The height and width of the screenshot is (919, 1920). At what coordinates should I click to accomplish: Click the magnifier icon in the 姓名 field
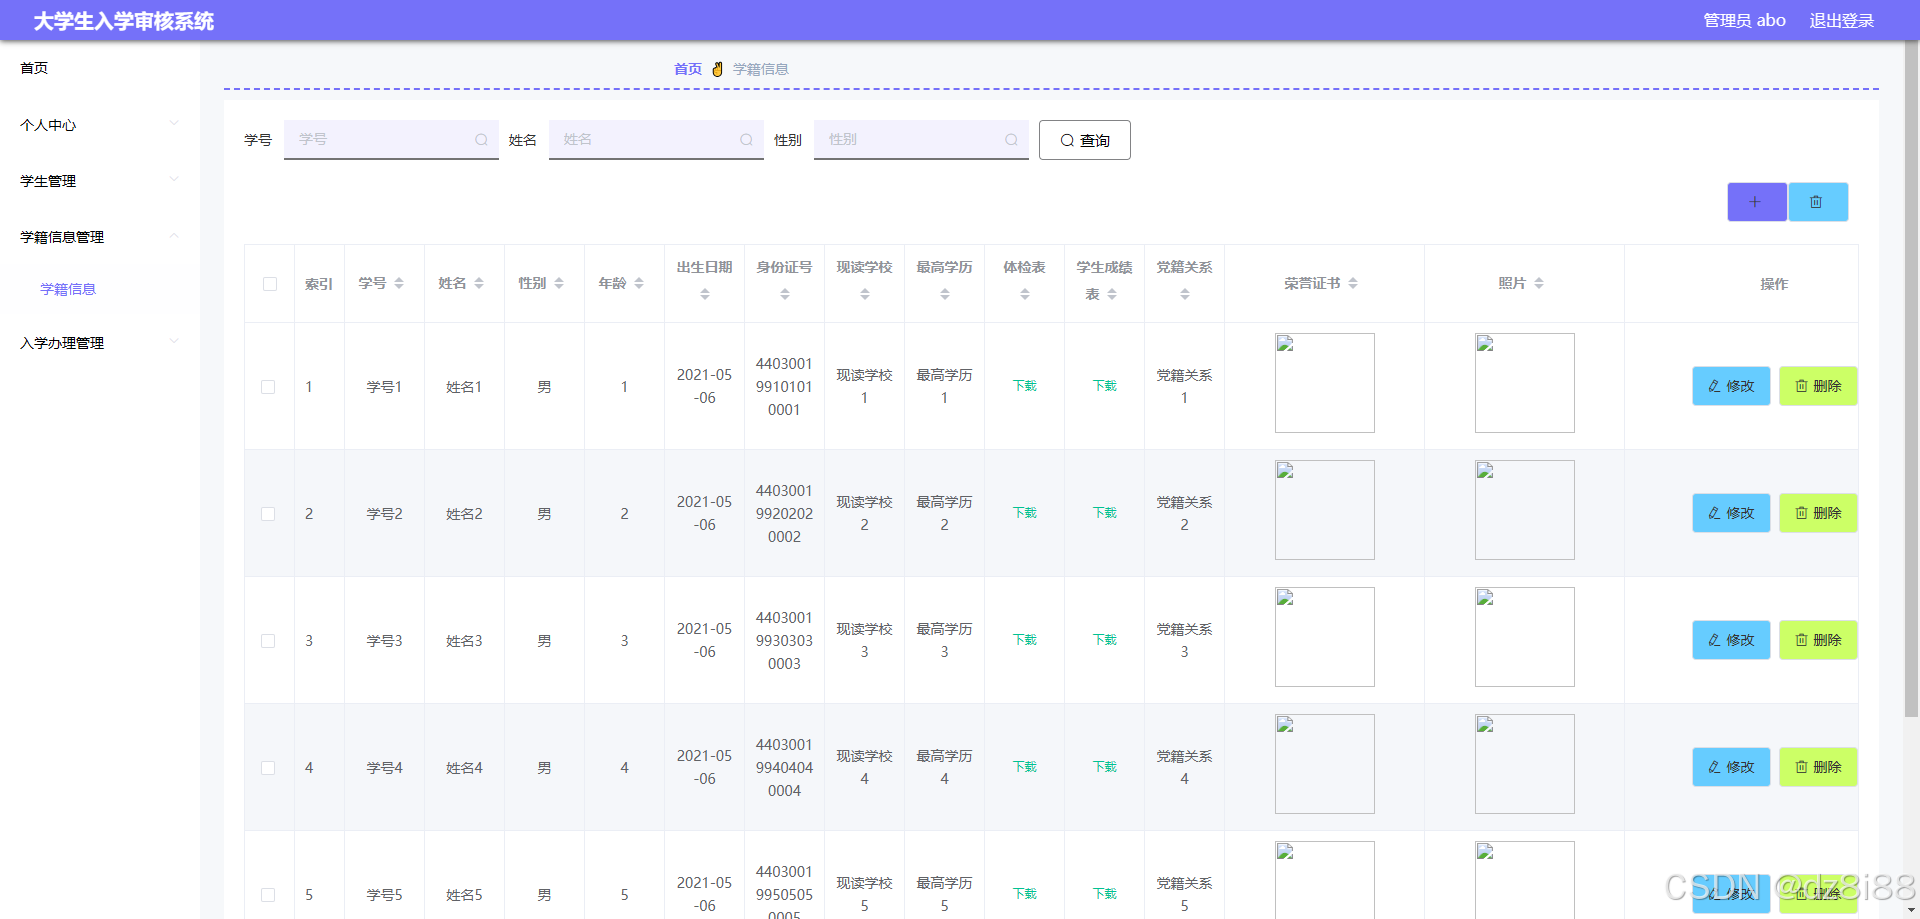pyautogui.click(x=746, y=140)
